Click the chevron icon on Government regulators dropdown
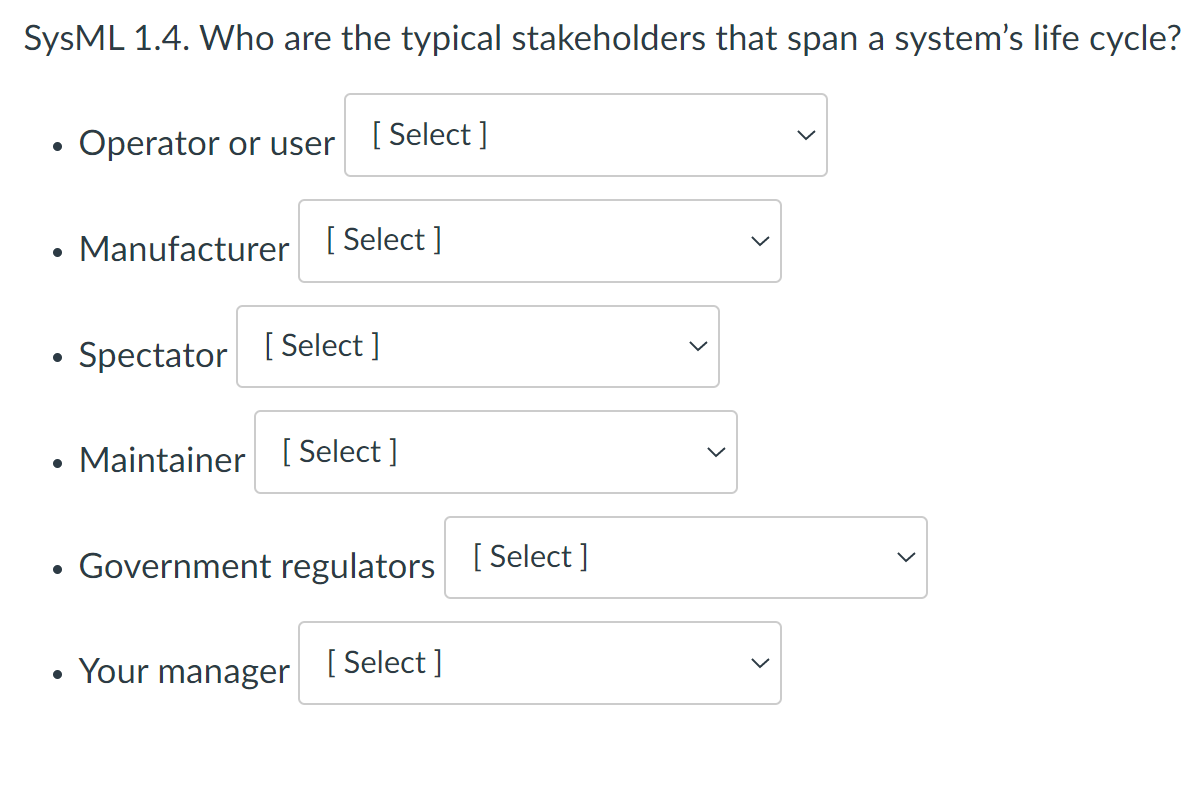 pyautogui.click(x=905, y=557)
